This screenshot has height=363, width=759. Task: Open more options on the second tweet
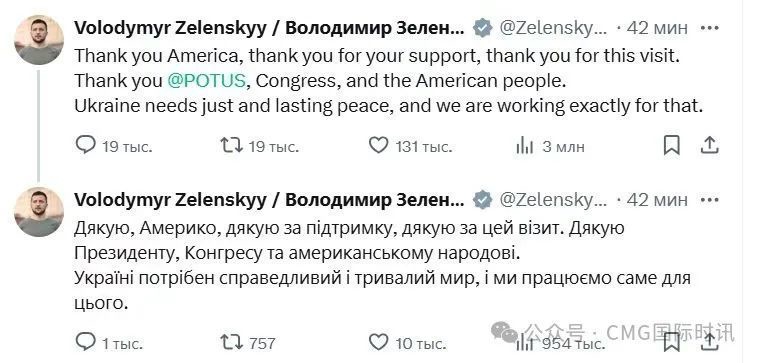tap(710, 199)
